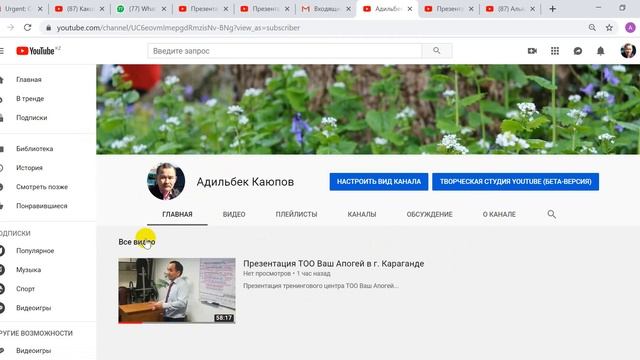Viewport: 640px width, 360px height.
Task: Open Спорт in the sidebar
Action: [25, 289]
